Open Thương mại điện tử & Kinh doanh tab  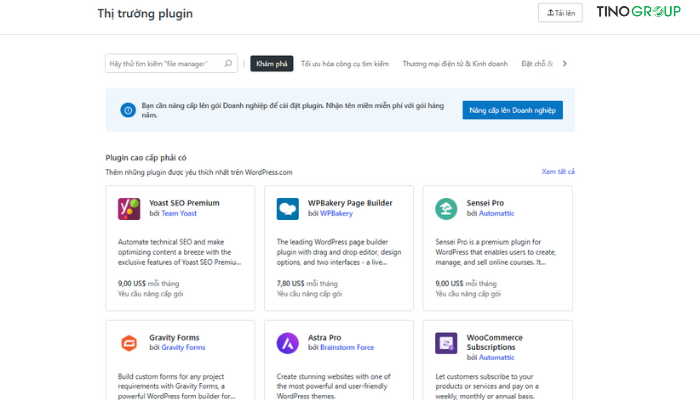point(455,64)
